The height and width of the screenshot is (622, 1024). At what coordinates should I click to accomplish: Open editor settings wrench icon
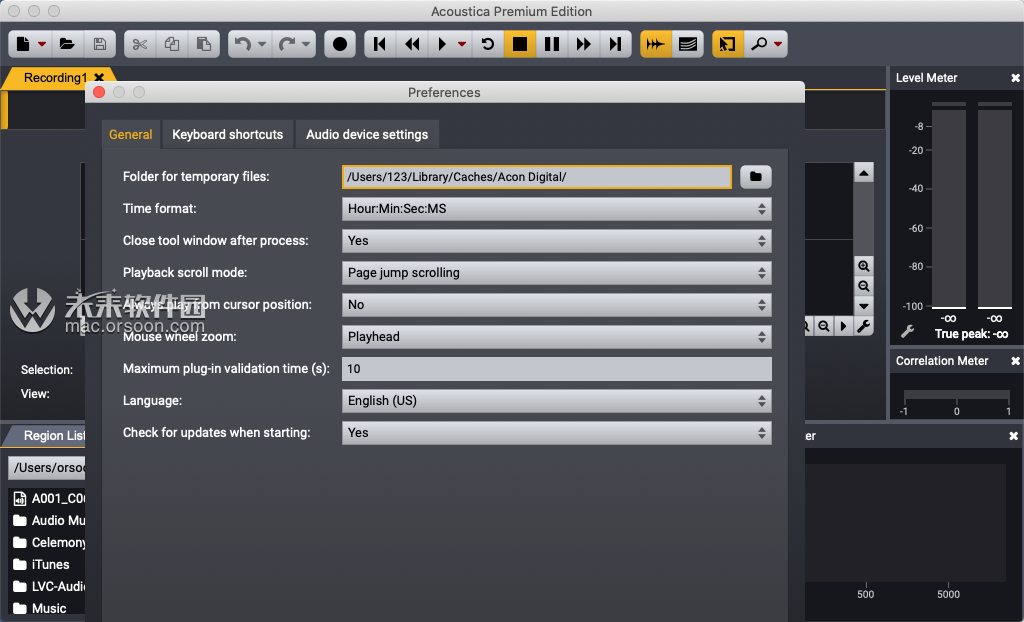coord(863,325)
